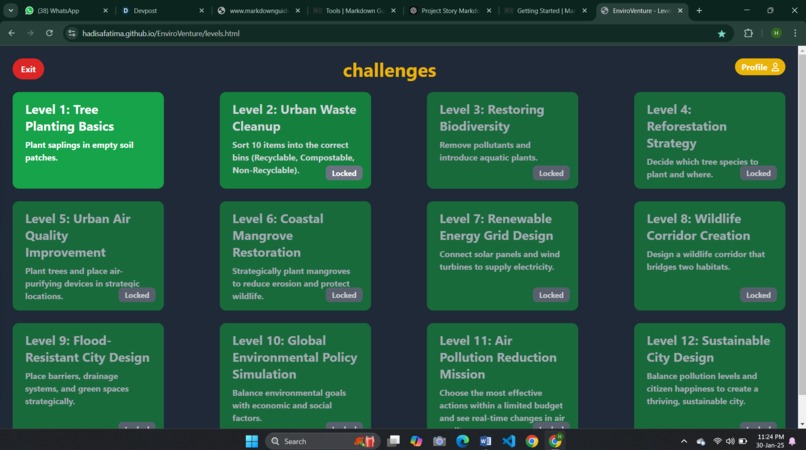Open Level 1: Tree Planting Basics card
This screenshot has width=806, height=450.
(88, 140)
